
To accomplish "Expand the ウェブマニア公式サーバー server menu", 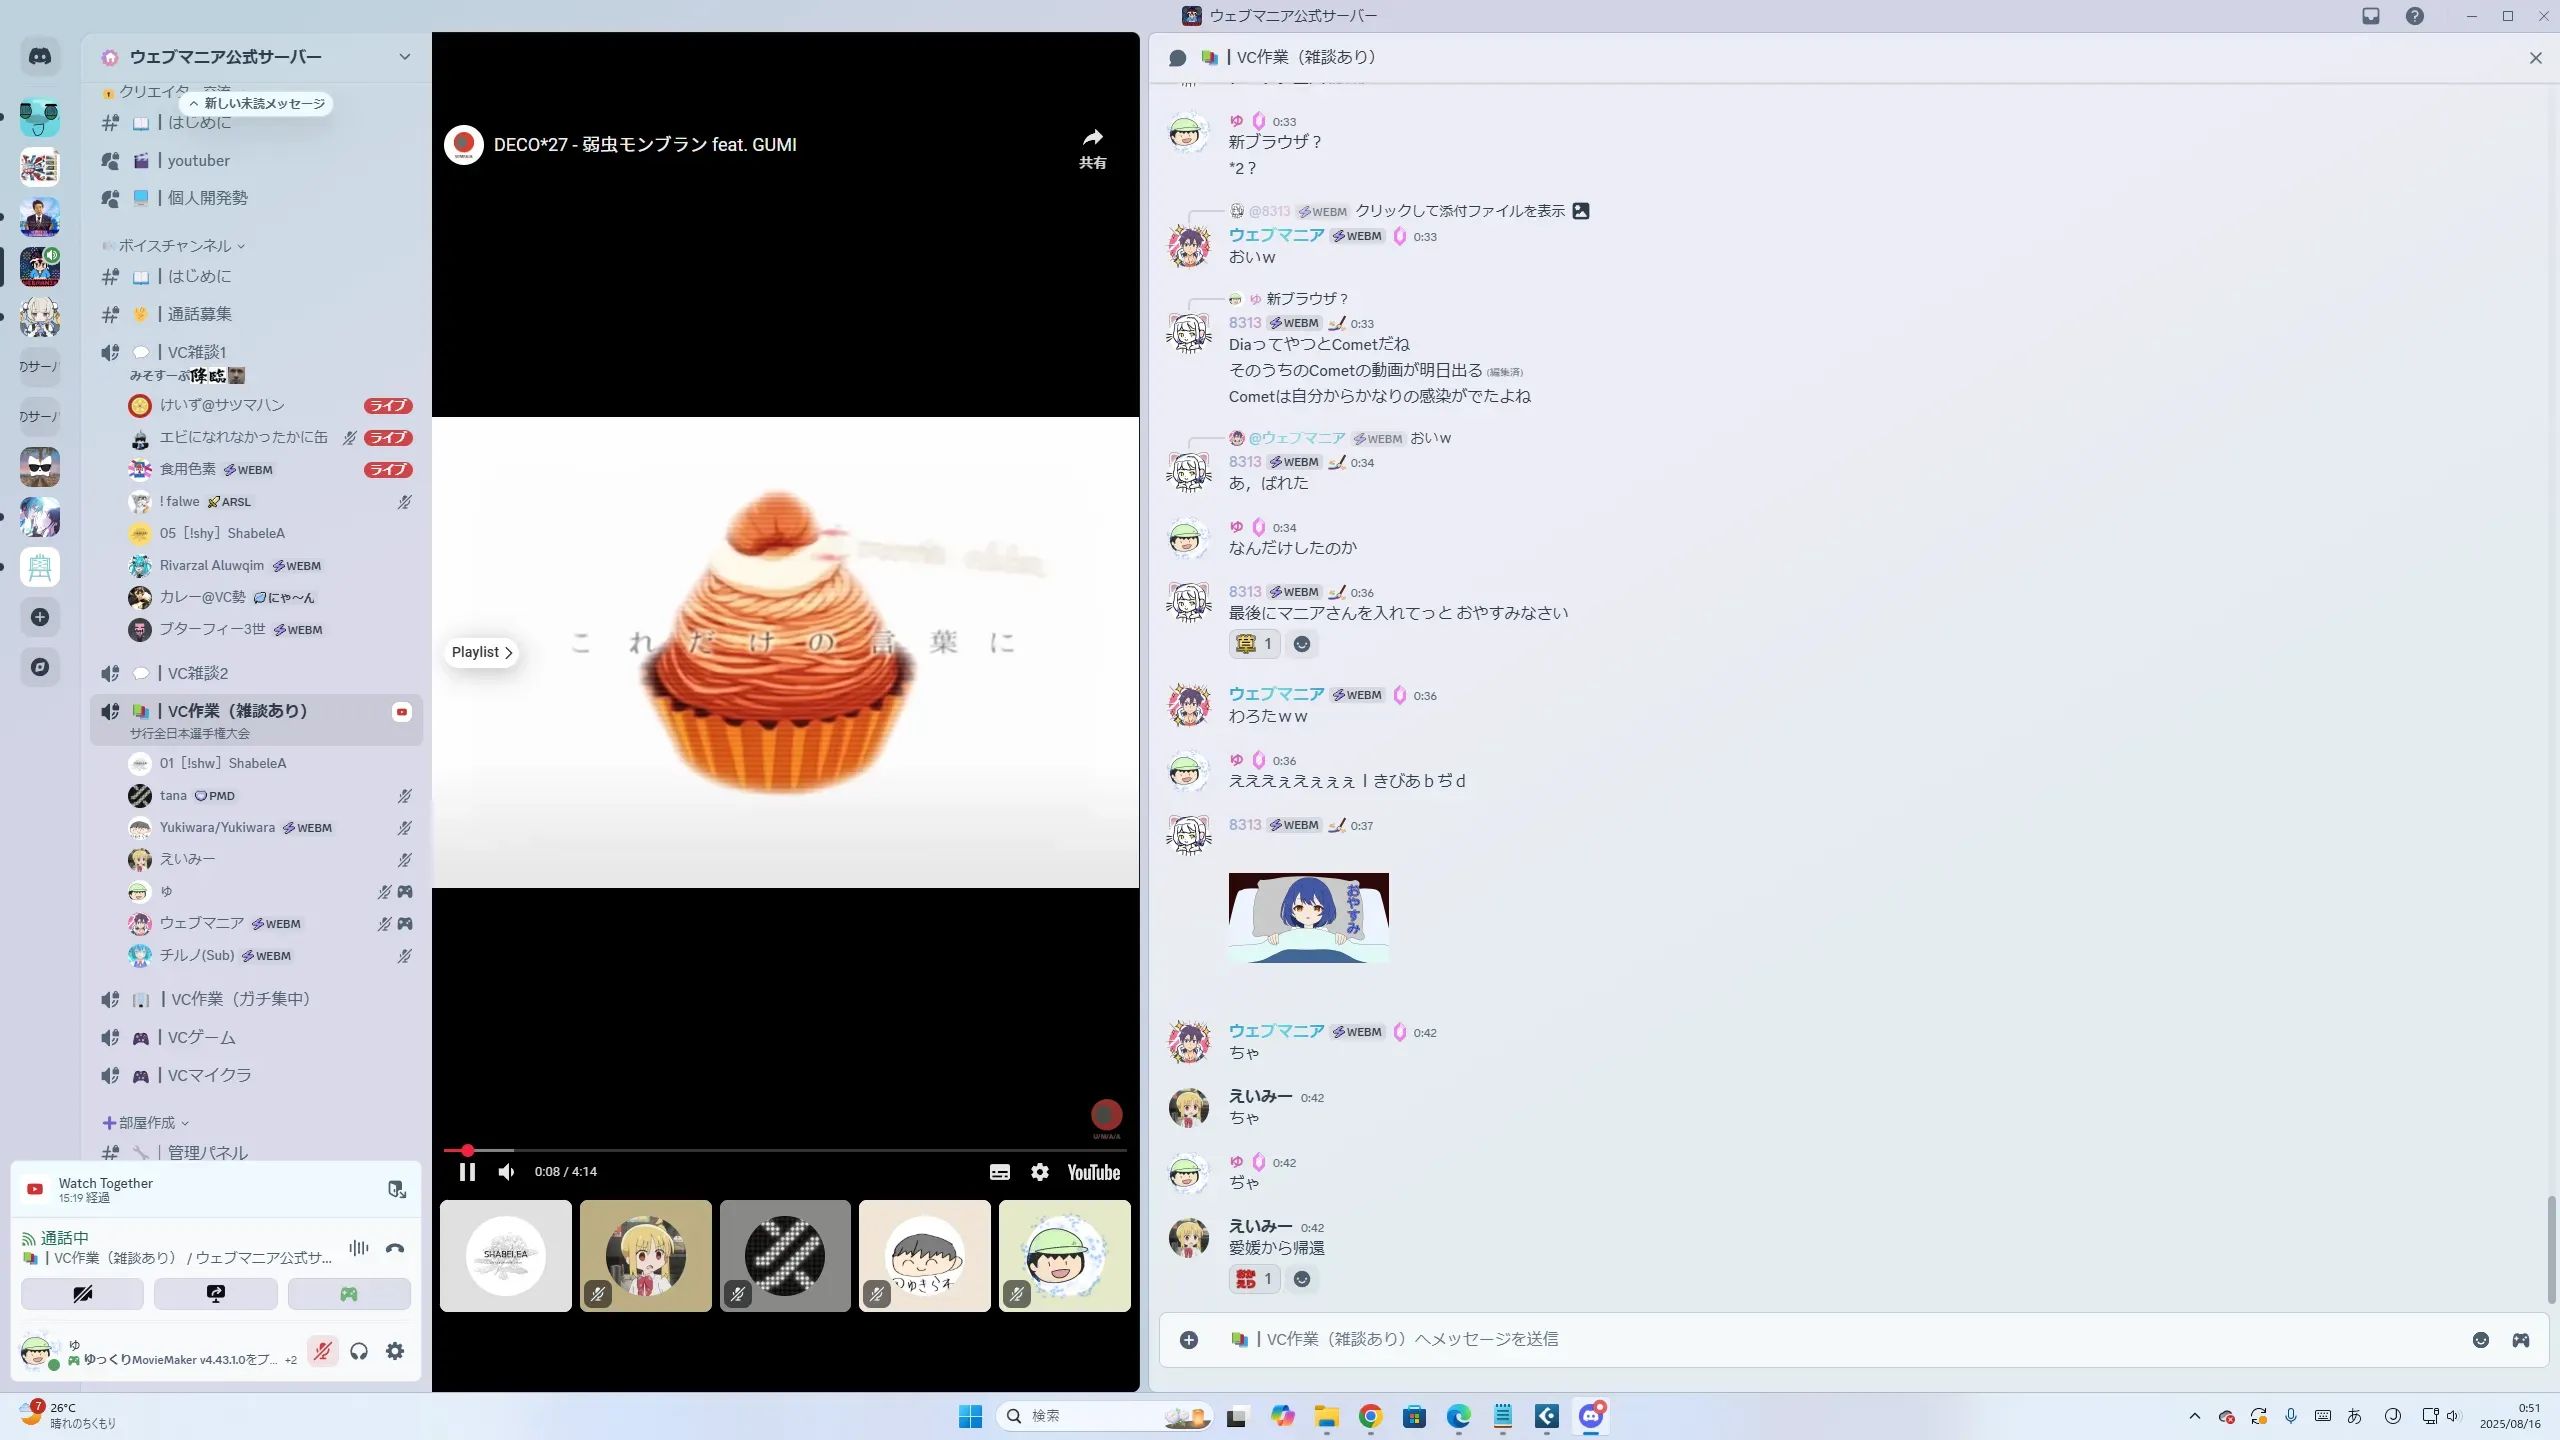I will pos(404,57).
